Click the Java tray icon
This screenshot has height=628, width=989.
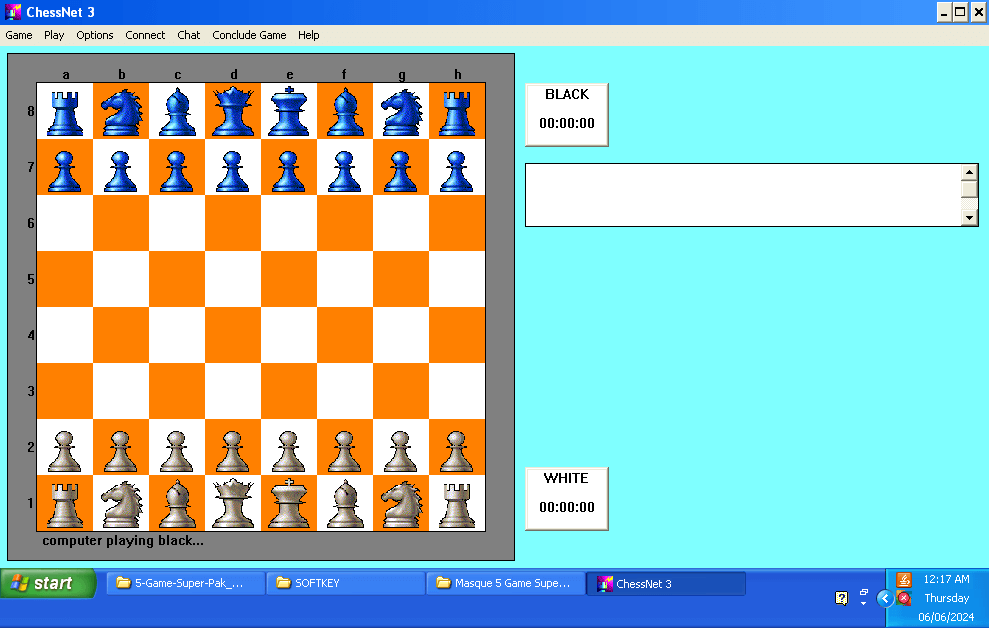click(904, 579)
